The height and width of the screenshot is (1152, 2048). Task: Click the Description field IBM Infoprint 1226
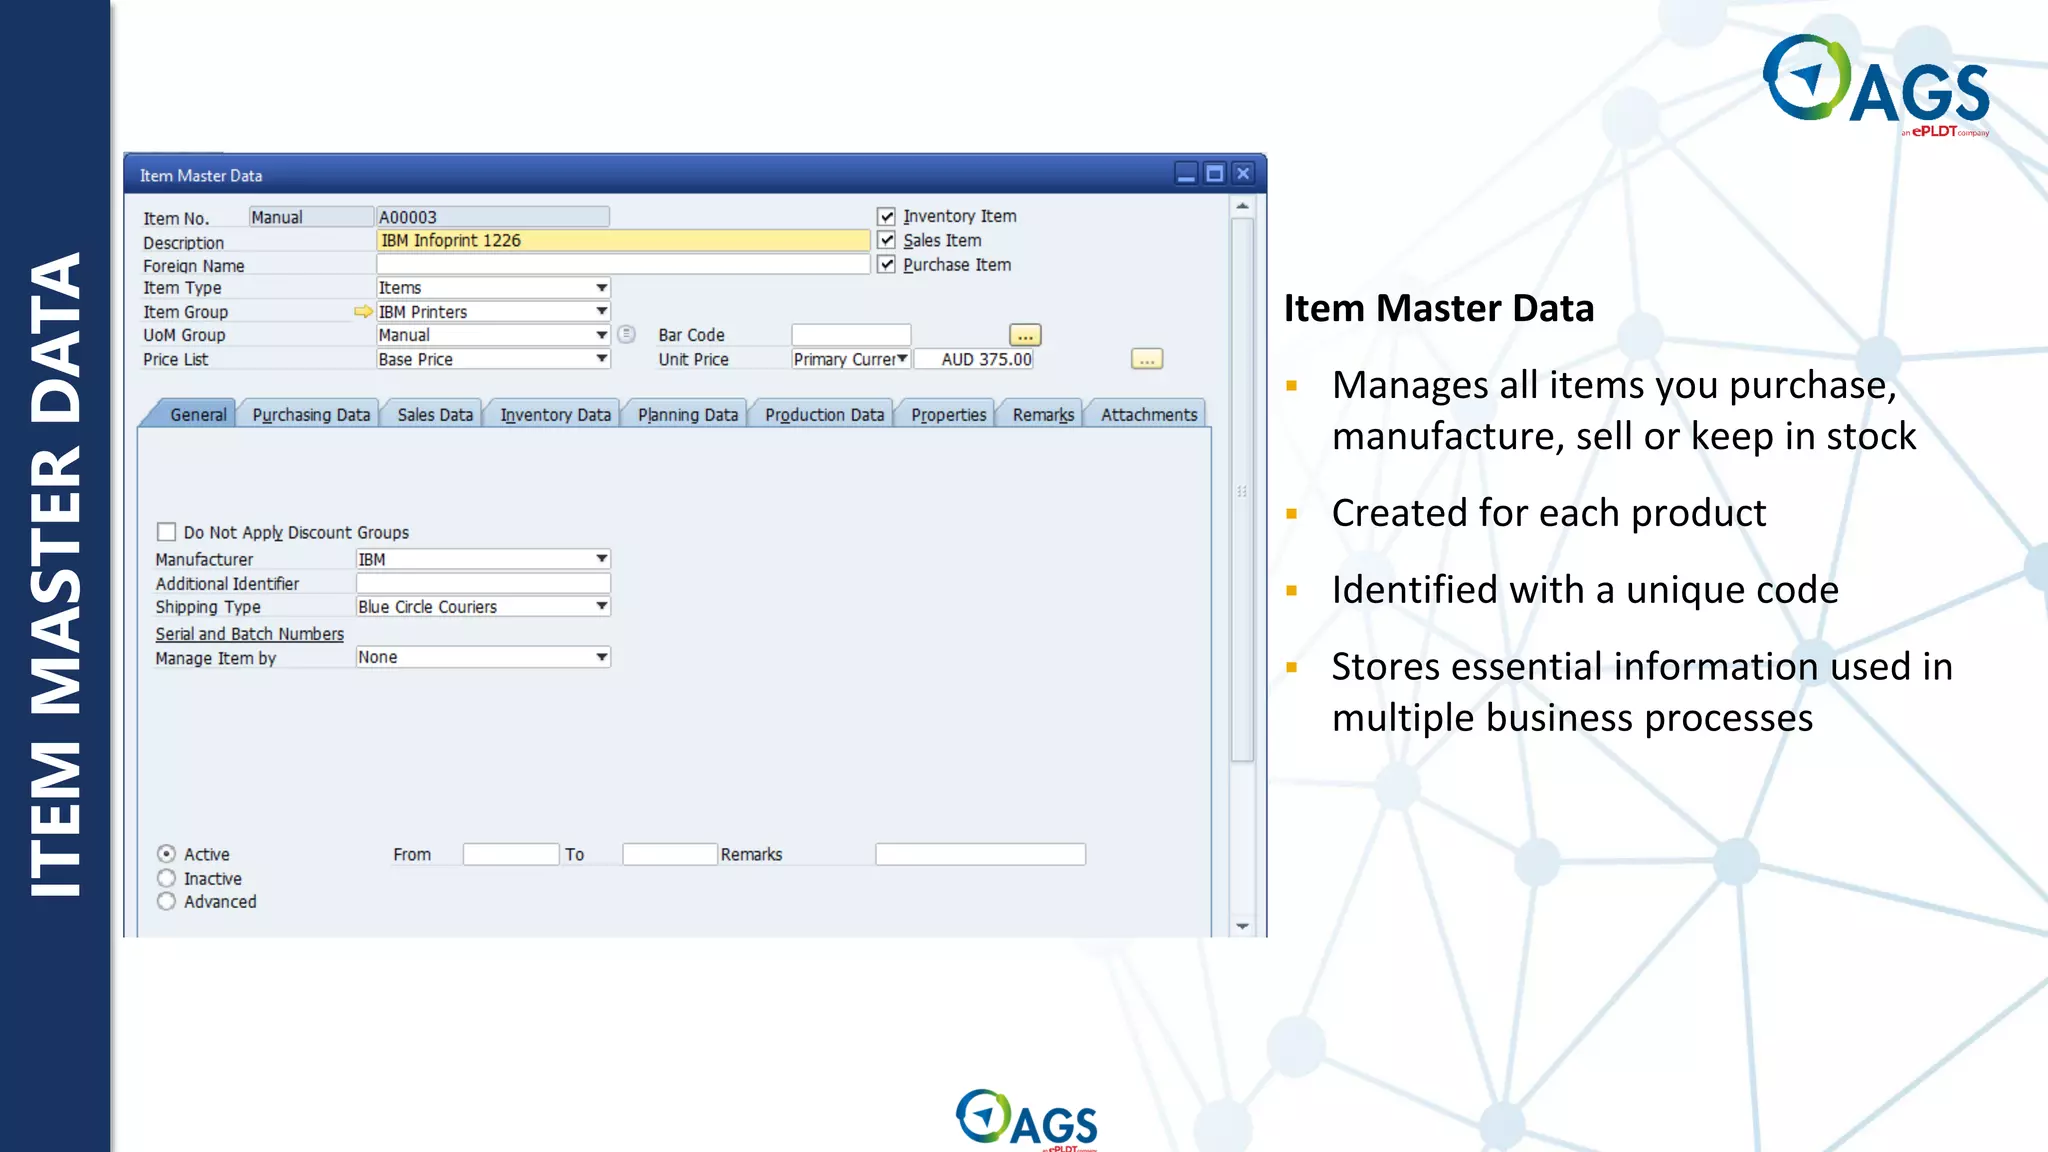tap(623, 240)
